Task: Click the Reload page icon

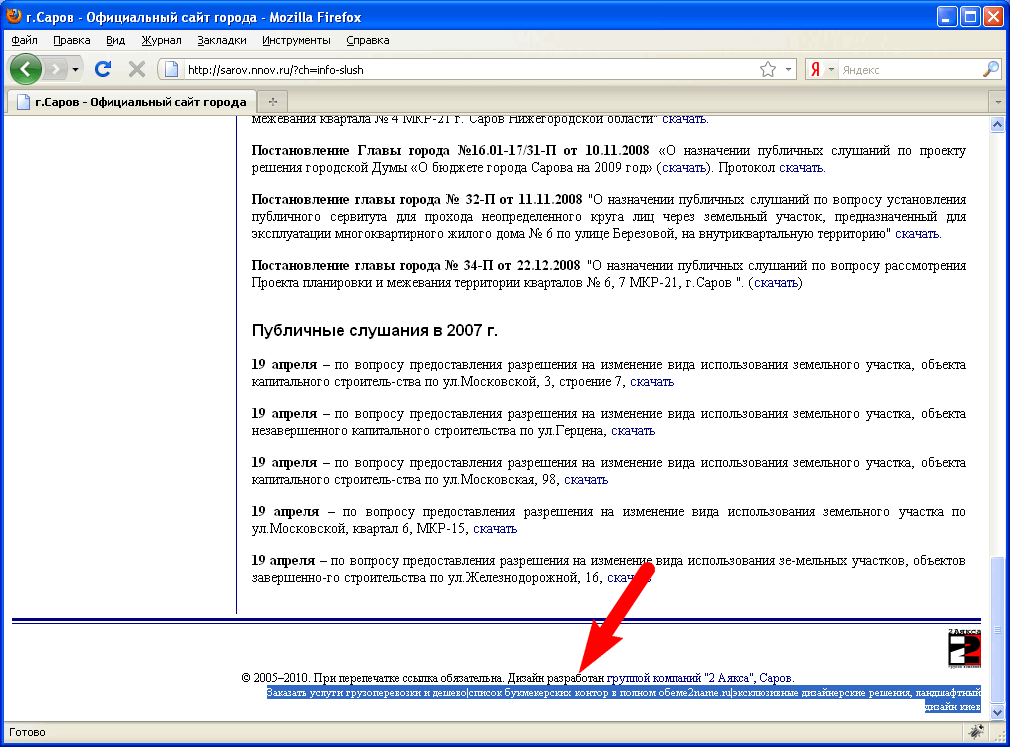Action: (102, 69)
